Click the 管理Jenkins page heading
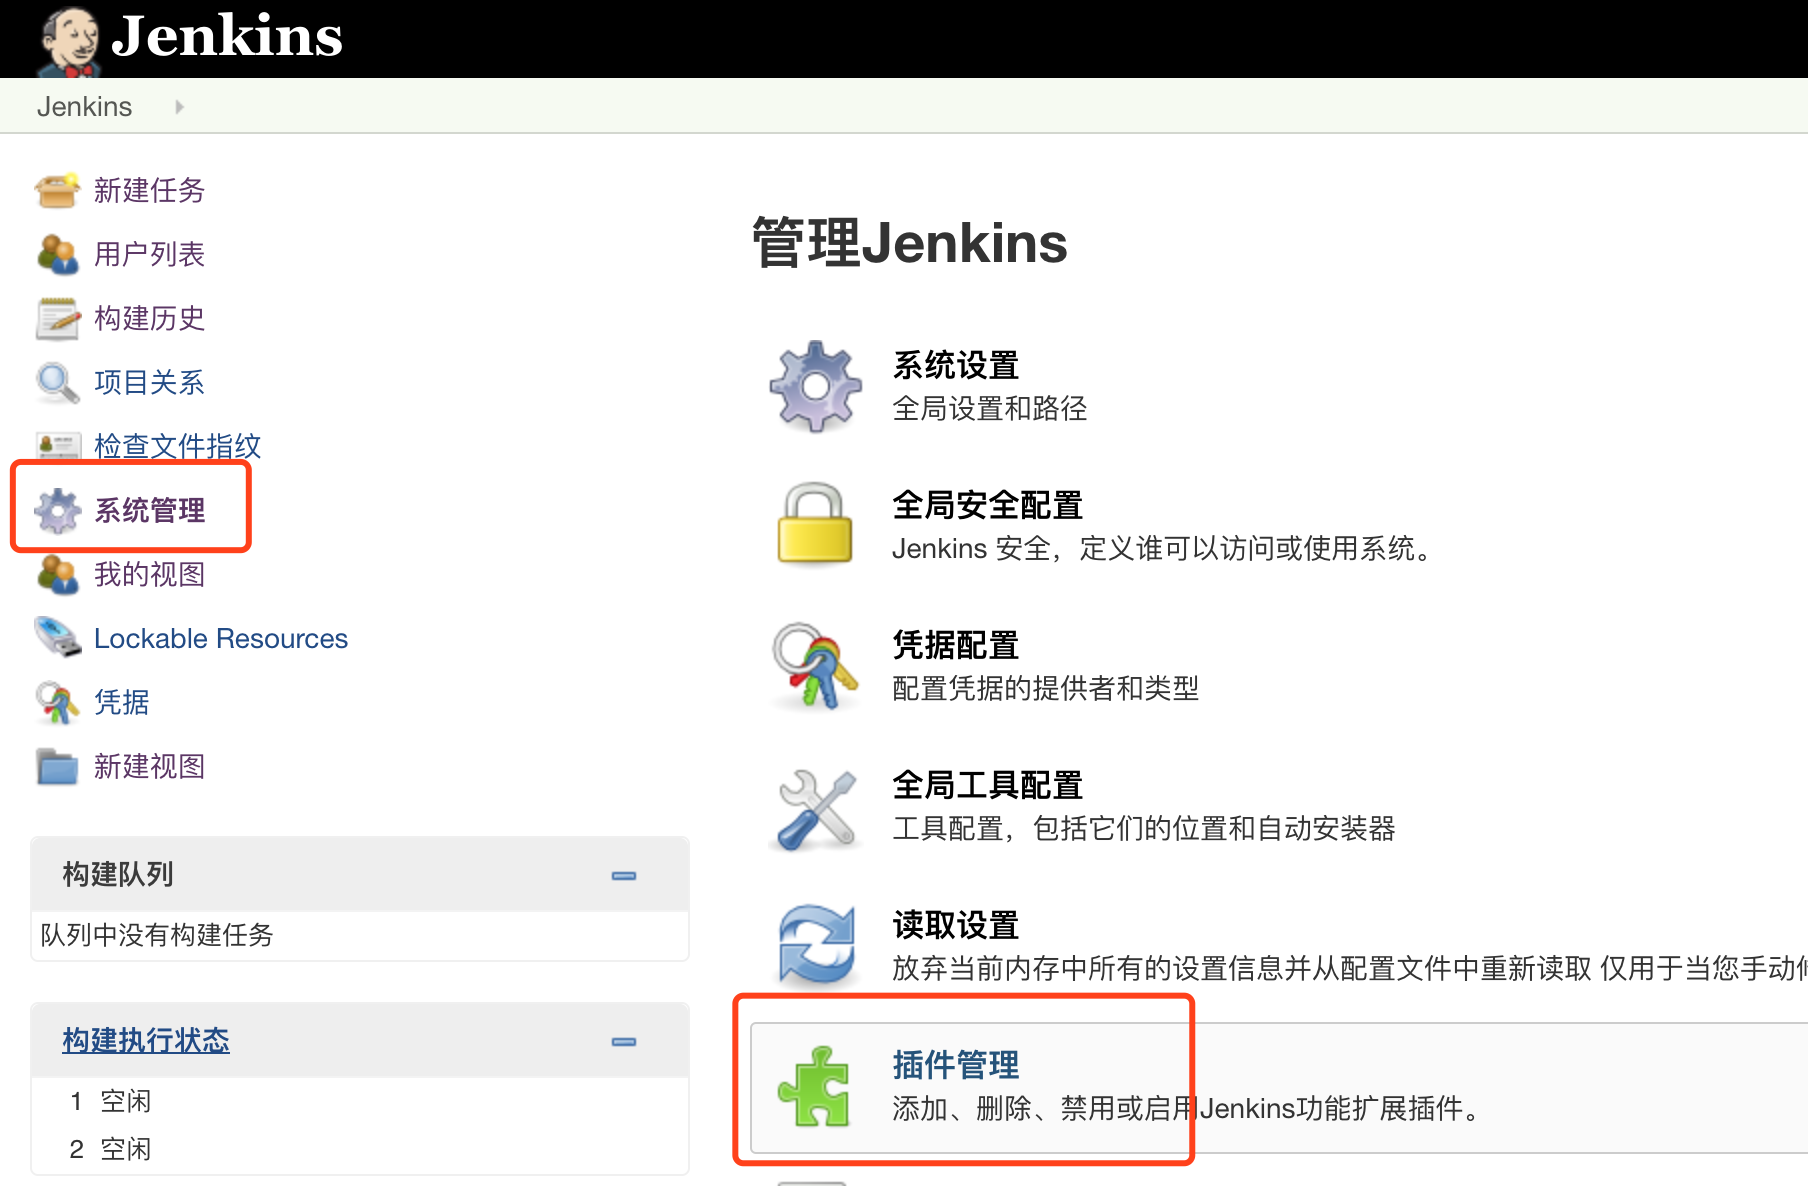This screenshot has height=1186, width=1808. click(x=909, y=243)
